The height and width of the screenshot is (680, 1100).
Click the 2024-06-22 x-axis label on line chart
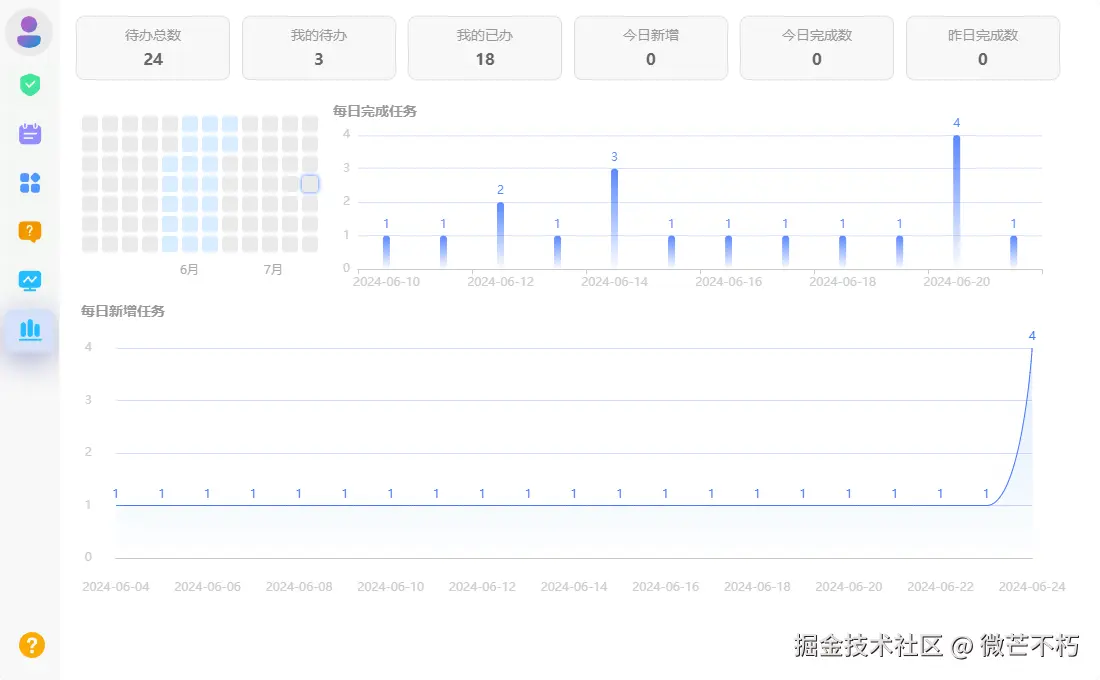click(x=940, y=587)
